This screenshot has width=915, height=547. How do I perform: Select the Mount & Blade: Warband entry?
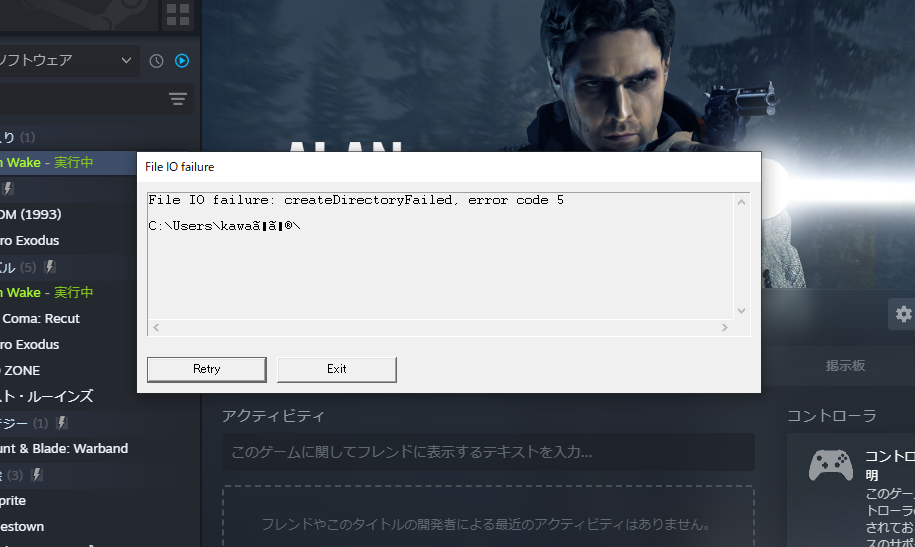[99, 448]
